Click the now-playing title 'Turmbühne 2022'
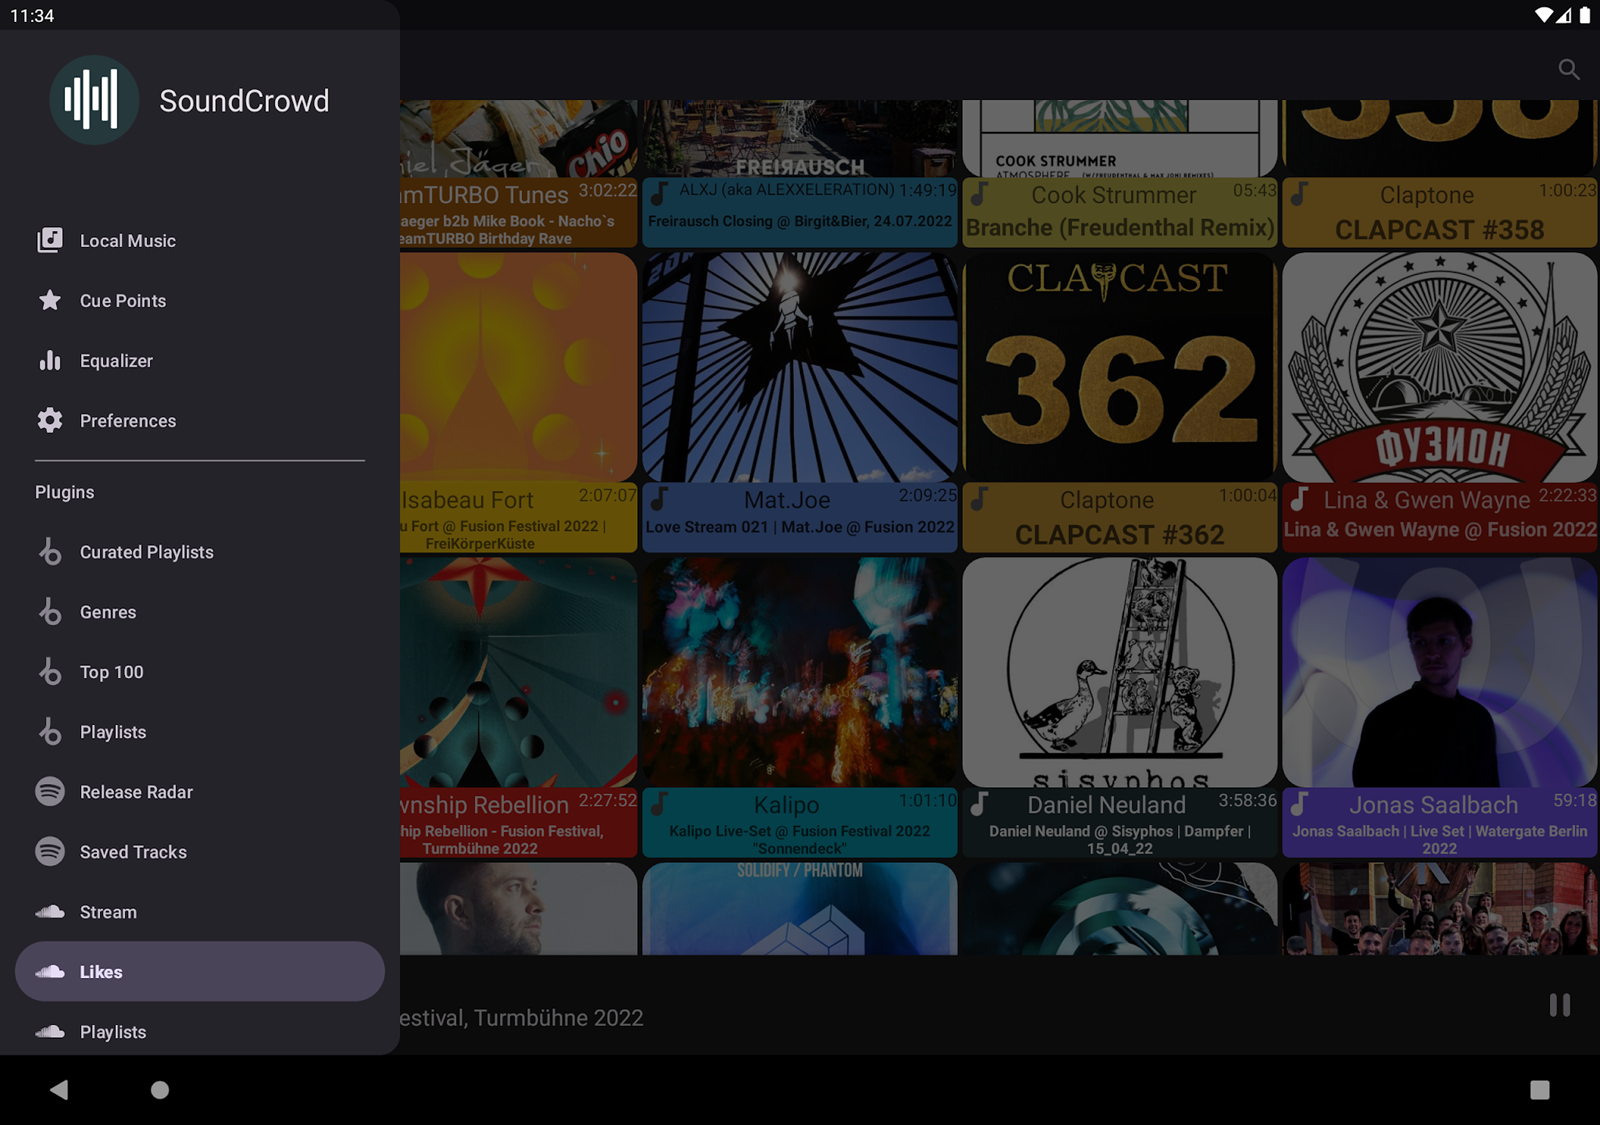The width and height of the screenshot is (1600, 1125). point(559,1018)
